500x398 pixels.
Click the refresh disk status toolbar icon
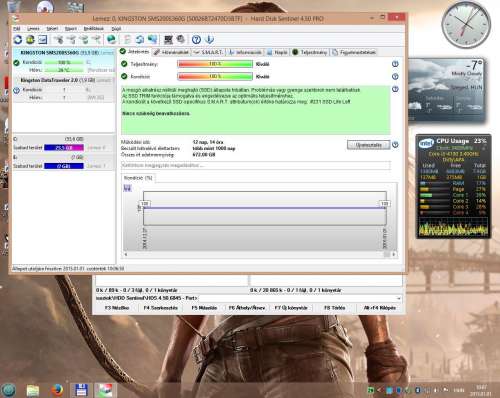[x=18, y=40]
